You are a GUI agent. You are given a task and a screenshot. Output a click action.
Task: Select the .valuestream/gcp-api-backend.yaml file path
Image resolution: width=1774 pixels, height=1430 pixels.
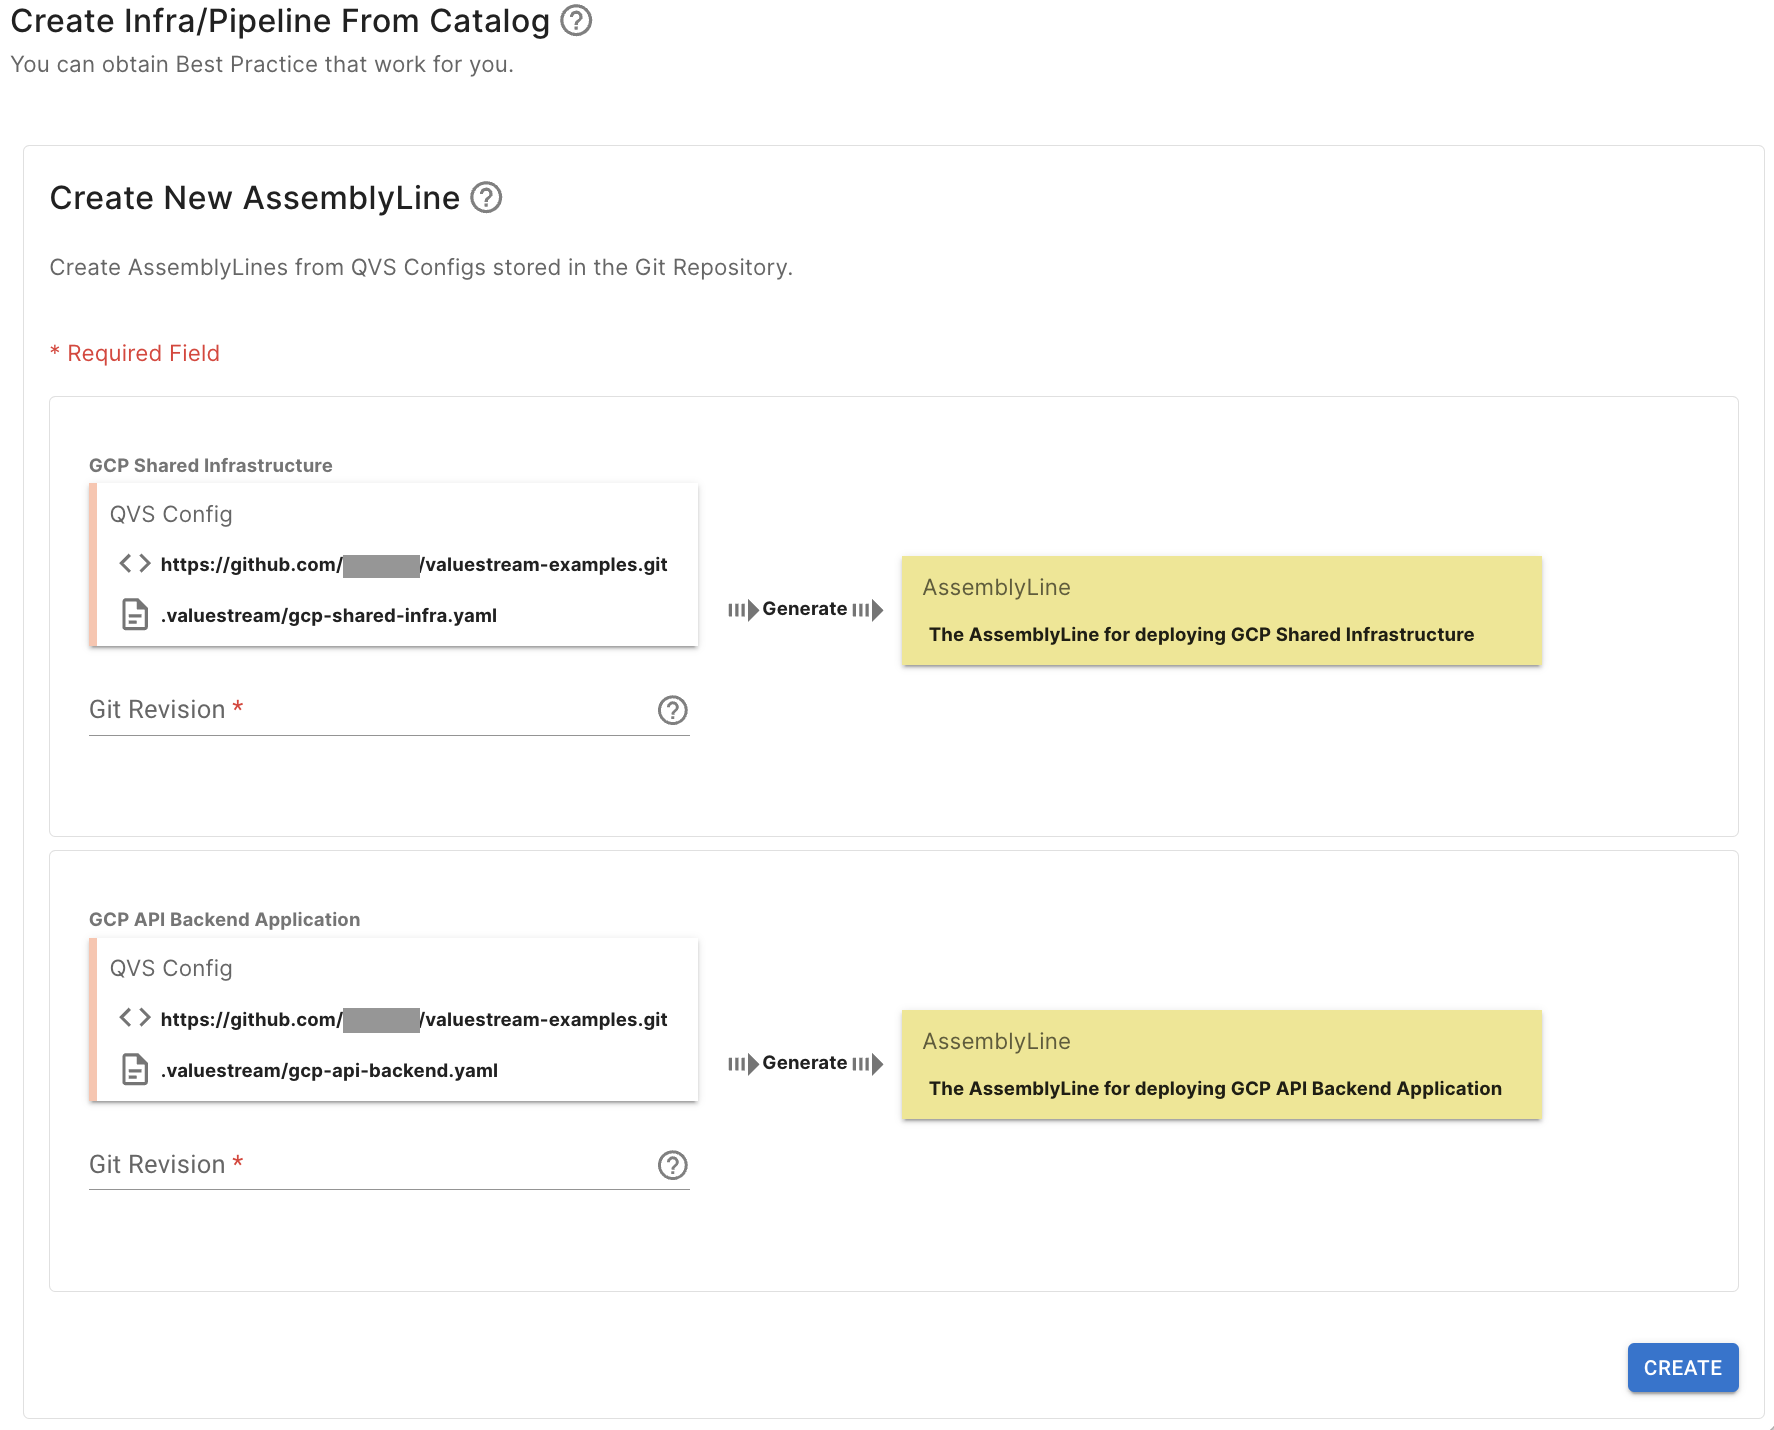[329, 1071]
